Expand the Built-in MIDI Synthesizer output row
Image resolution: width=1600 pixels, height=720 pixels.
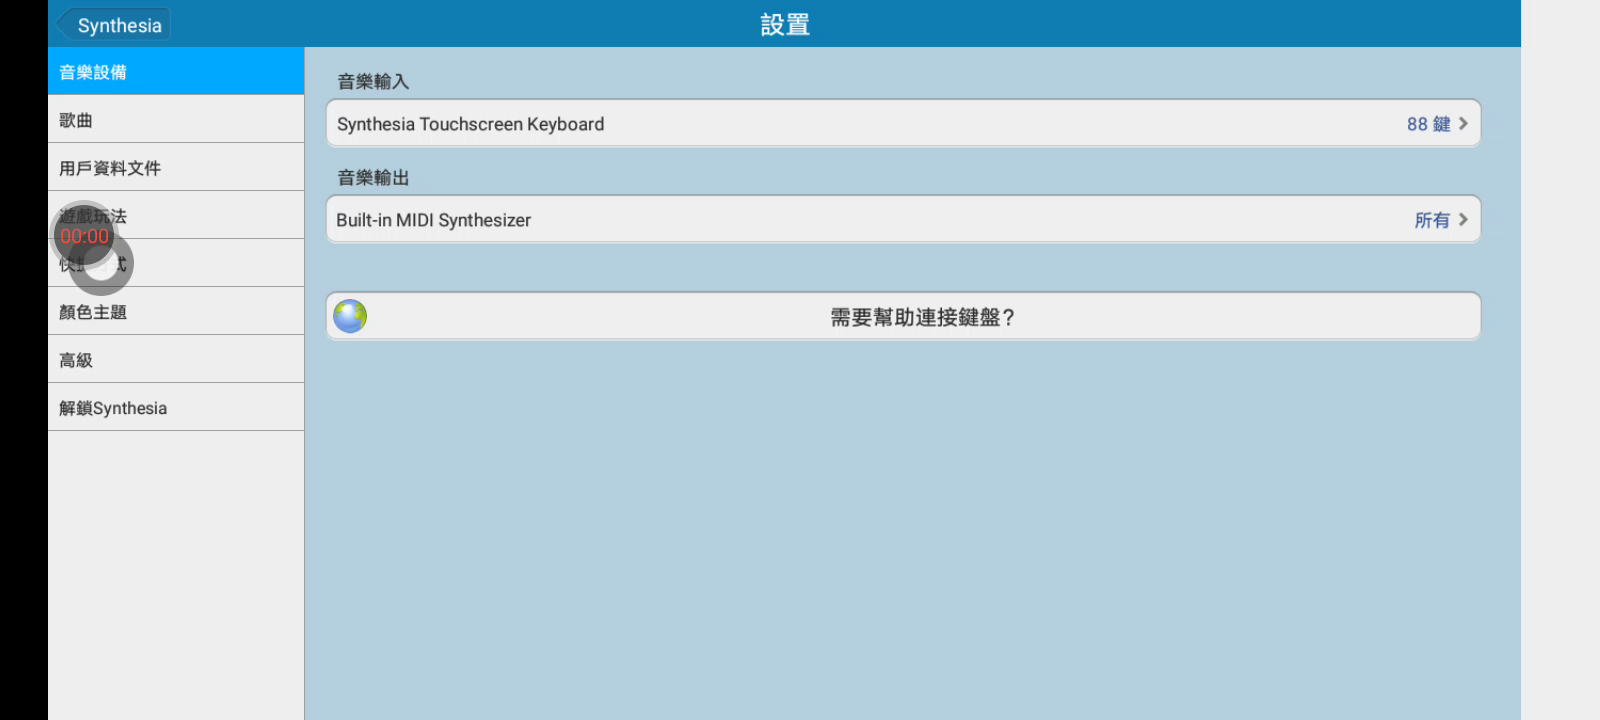click(903, 220)
